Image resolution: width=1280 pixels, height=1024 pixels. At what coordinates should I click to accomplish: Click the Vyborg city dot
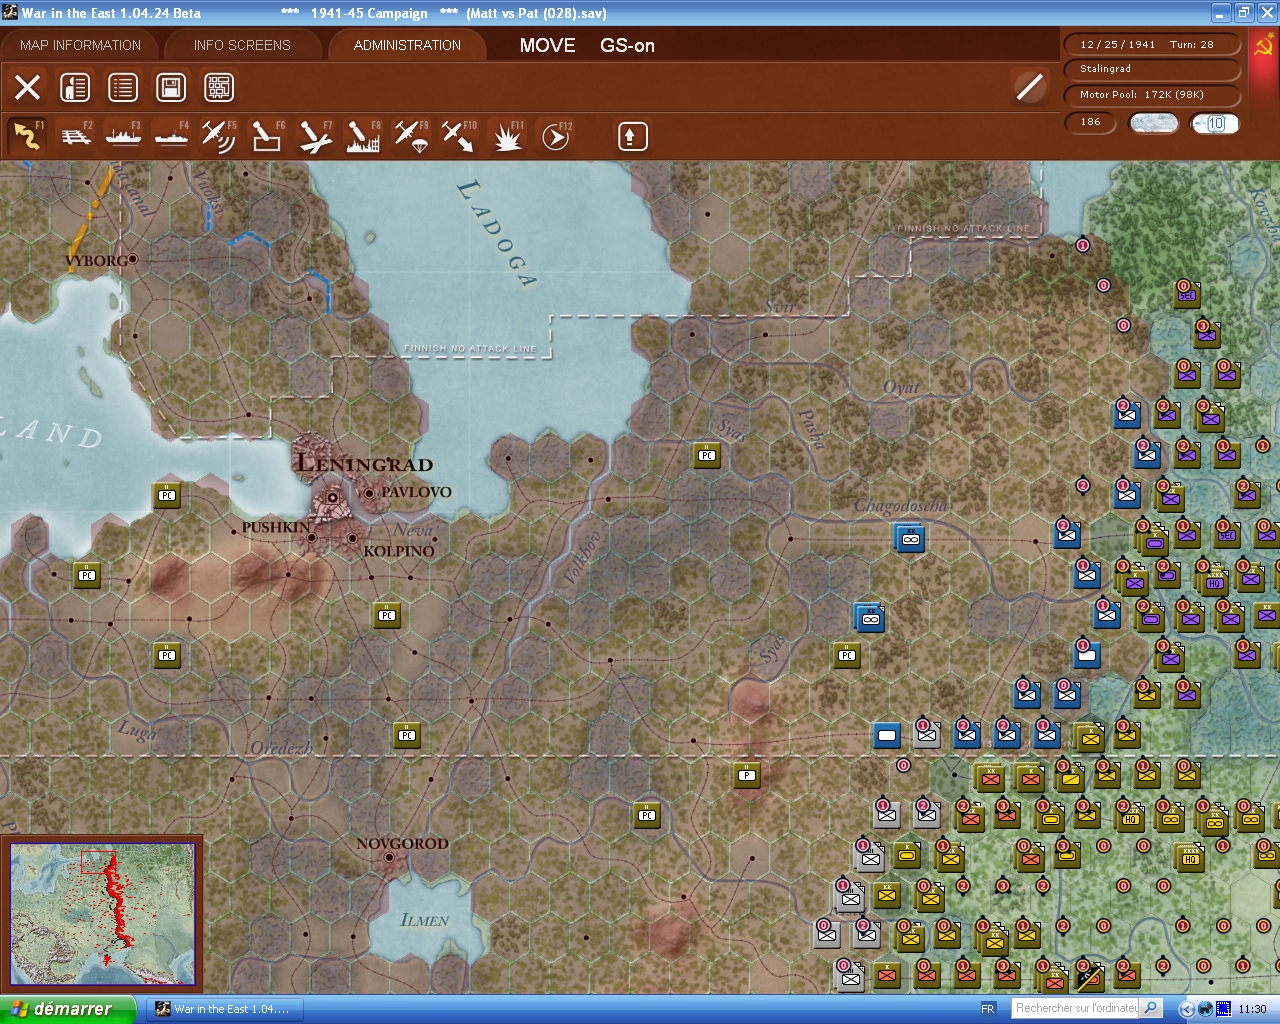132,259
